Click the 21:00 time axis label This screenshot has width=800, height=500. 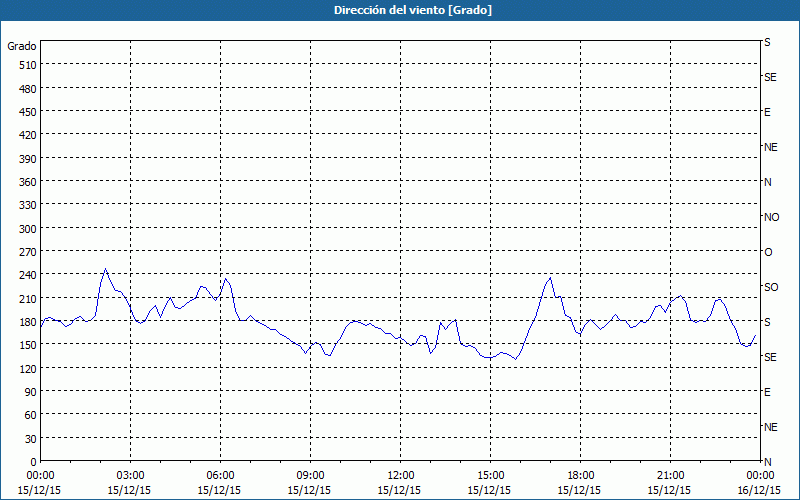coord(670,476)
